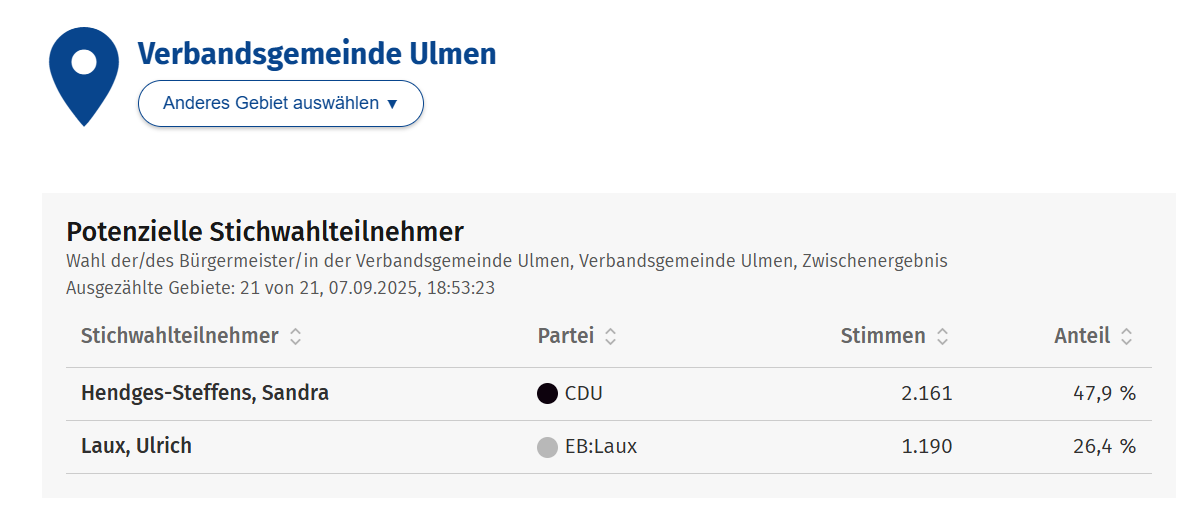
Task: Click the CDU party label
Action: 584,394
